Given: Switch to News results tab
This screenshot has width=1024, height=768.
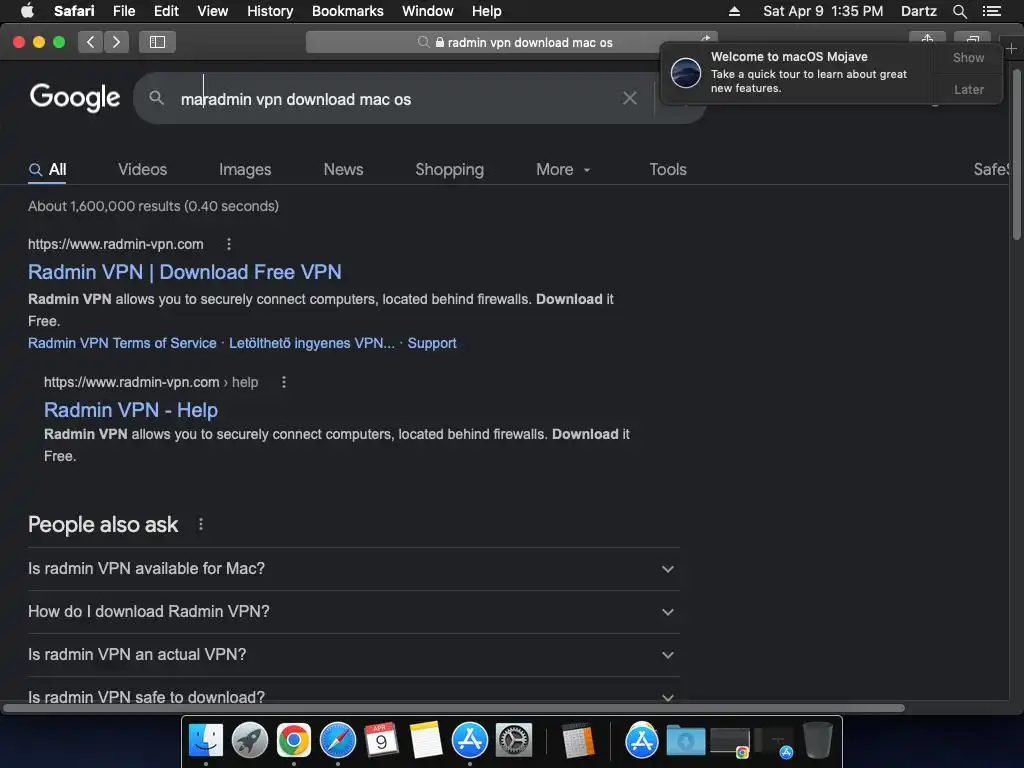Looking at the screenshot, I should (344, 170).
